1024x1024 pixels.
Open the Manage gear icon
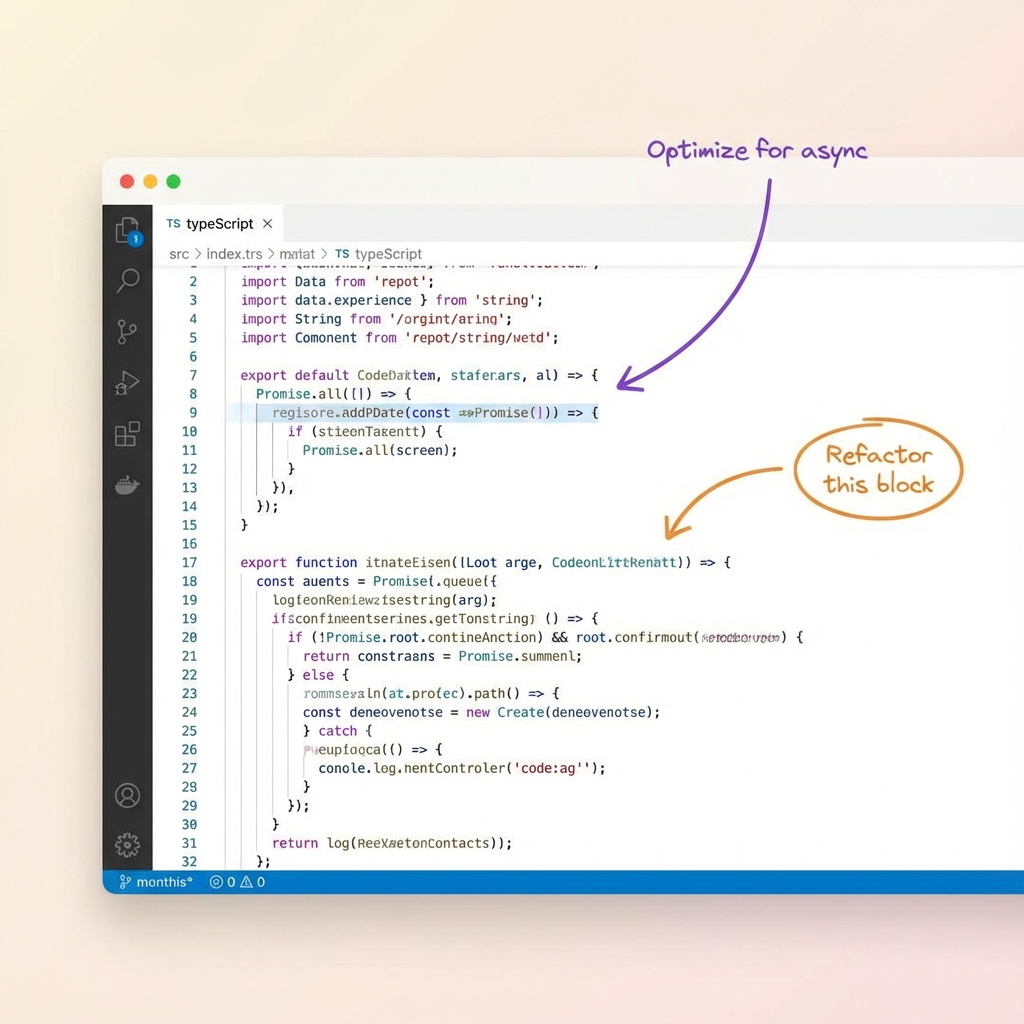tap(127, 845)
